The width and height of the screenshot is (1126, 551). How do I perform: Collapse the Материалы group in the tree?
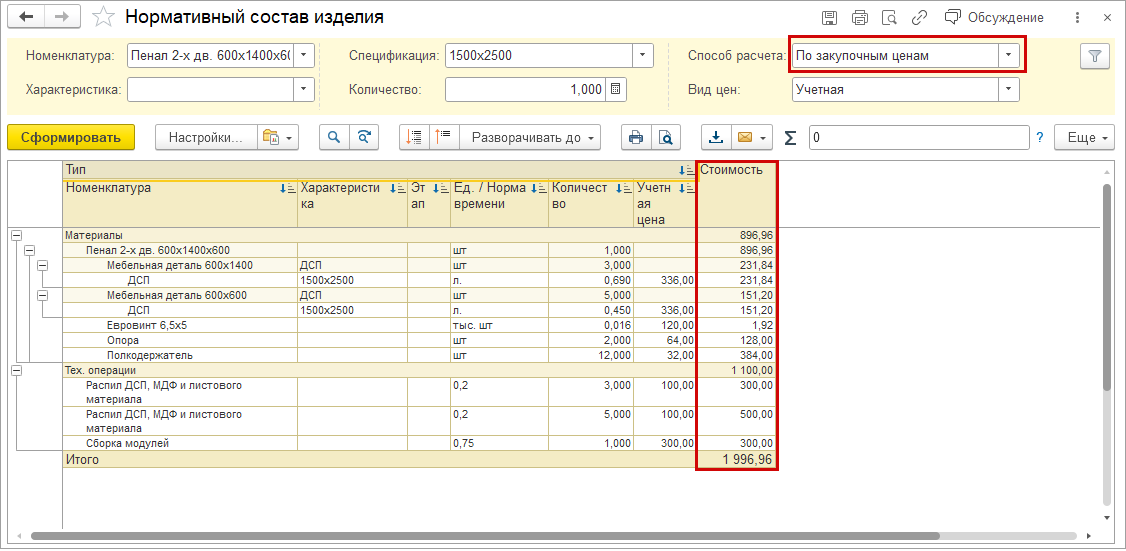point(16,235)
